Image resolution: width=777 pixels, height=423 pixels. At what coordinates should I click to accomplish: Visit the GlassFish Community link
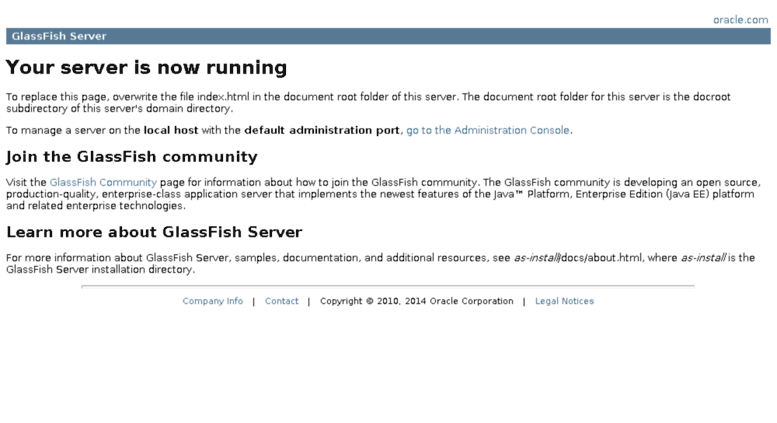coord(103,182)
